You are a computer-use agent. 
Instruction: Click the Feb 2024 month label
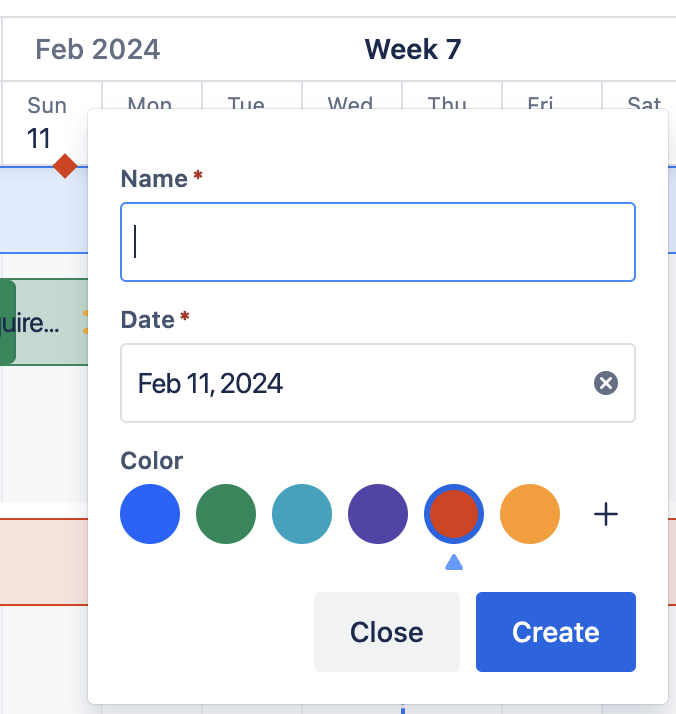pyautogui.click(x=97, y=49)
